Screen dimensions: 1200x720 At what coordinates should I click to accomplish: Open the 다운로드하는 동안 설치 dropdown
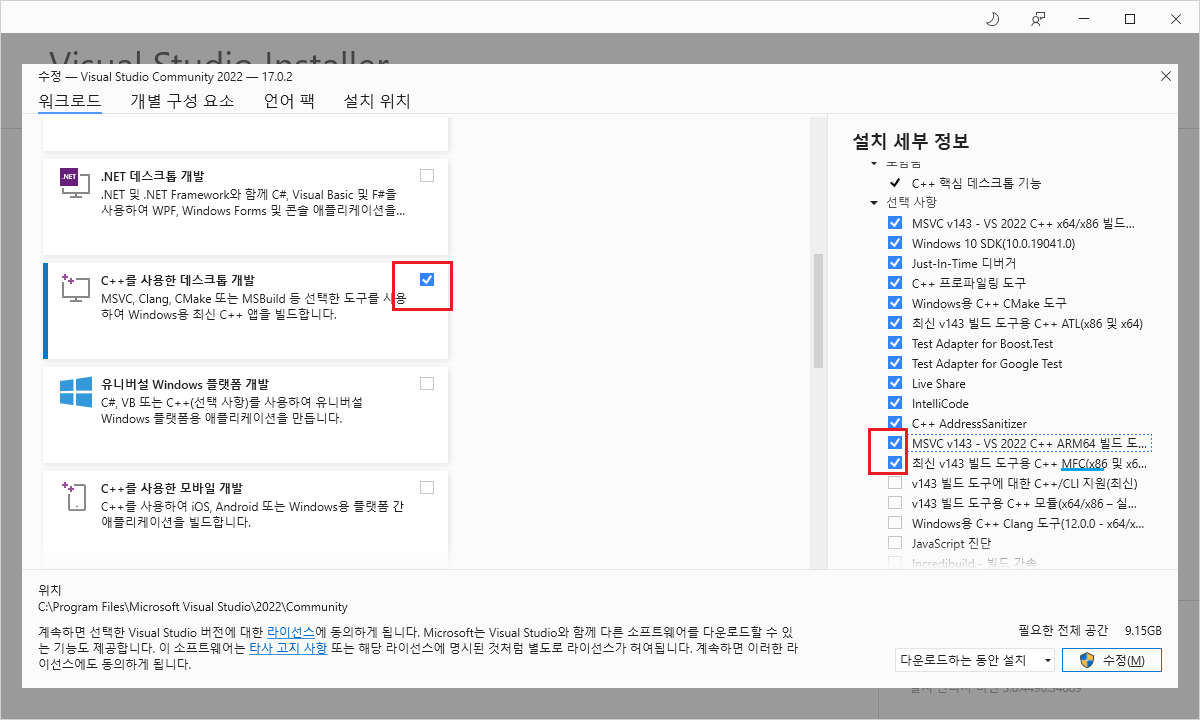pyautogui.click(x=975, y=660)
